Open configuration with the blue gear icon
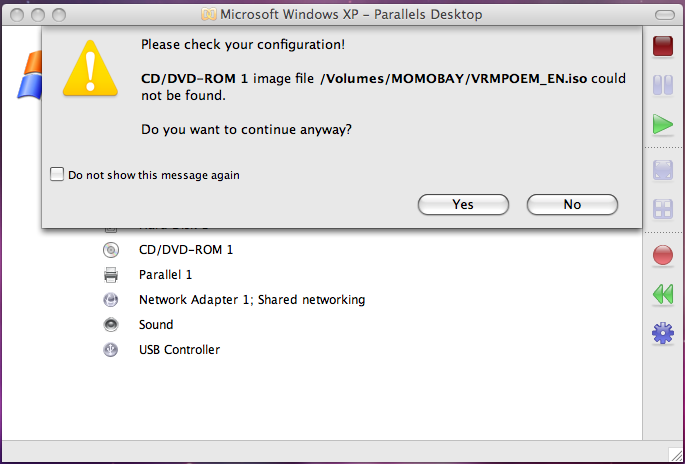Screen dimensions: 685x464 pos(662,333)
